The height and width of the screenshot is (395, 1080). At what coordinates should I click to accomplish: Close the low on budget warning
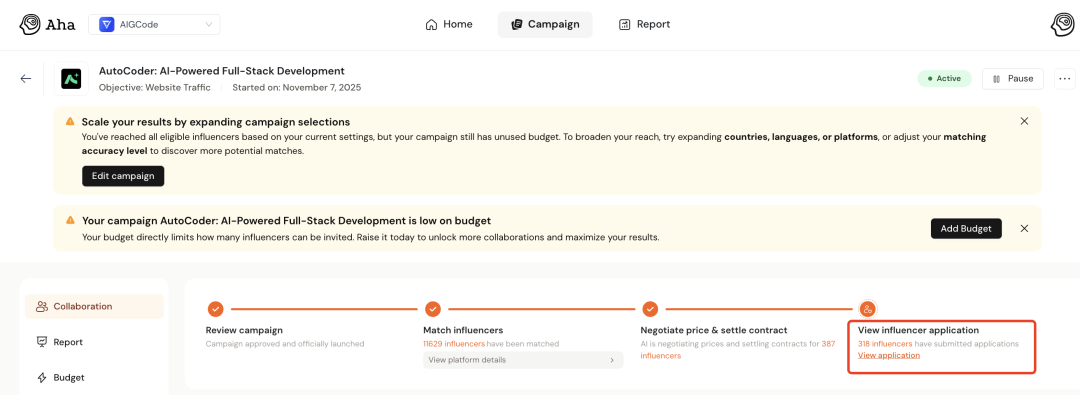pos(1024,229)
